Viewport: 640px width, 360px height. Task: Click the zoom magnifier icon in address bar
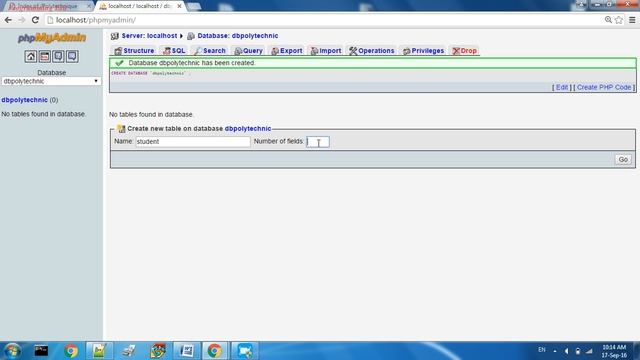tap(608, 20)
